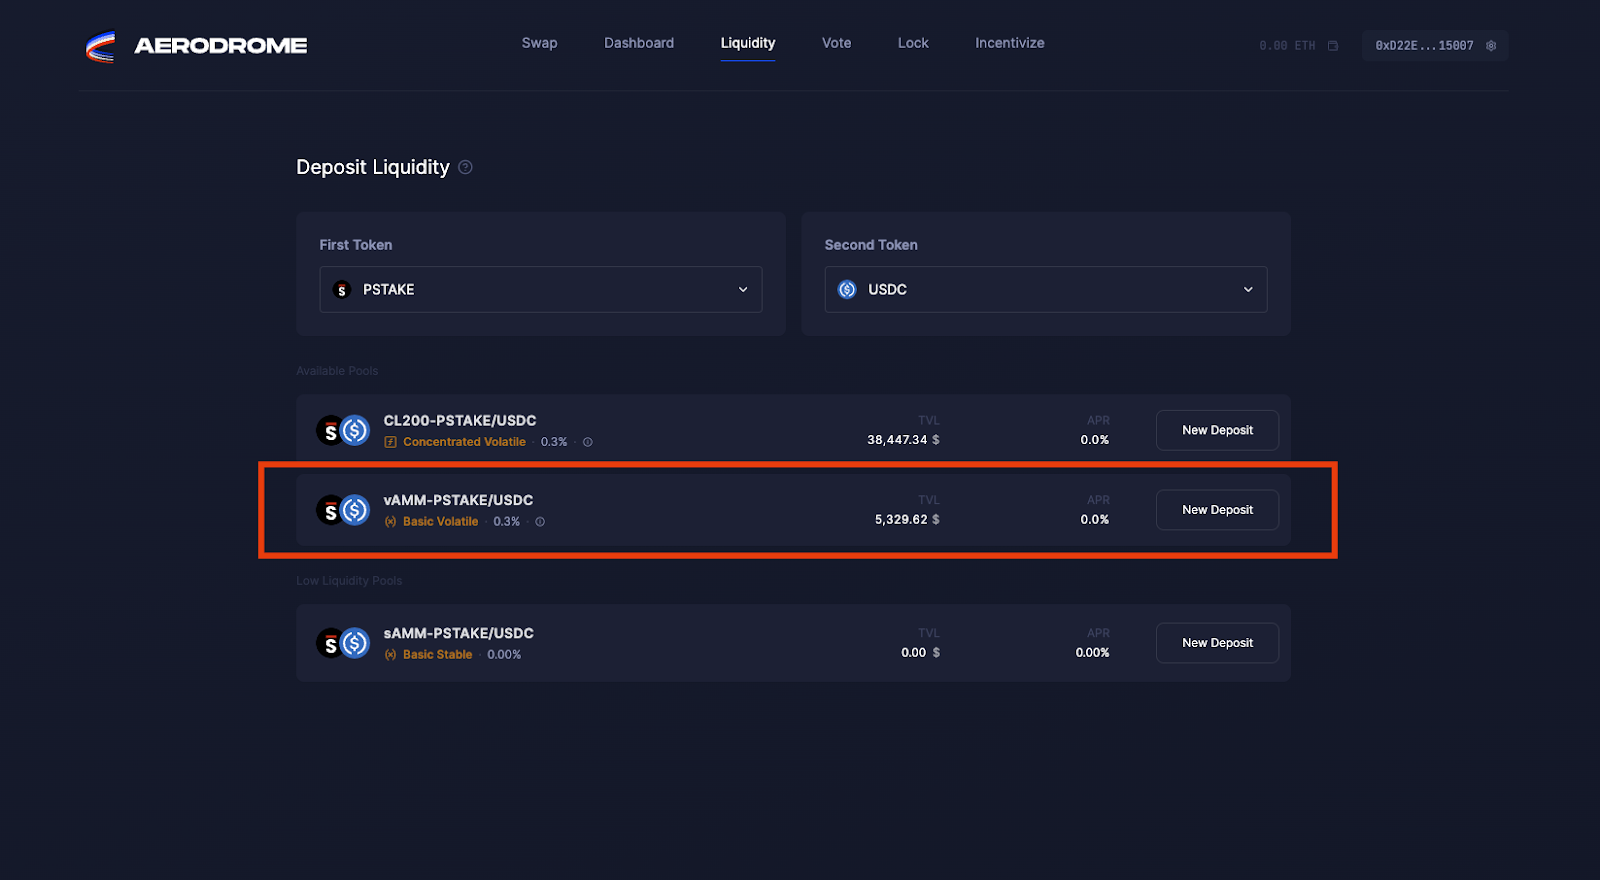Viewport: 1600px width, 880px height.
Task: Click the USDC token icon in Second Token
Action: pyautogui.click(x=847, y=290)
